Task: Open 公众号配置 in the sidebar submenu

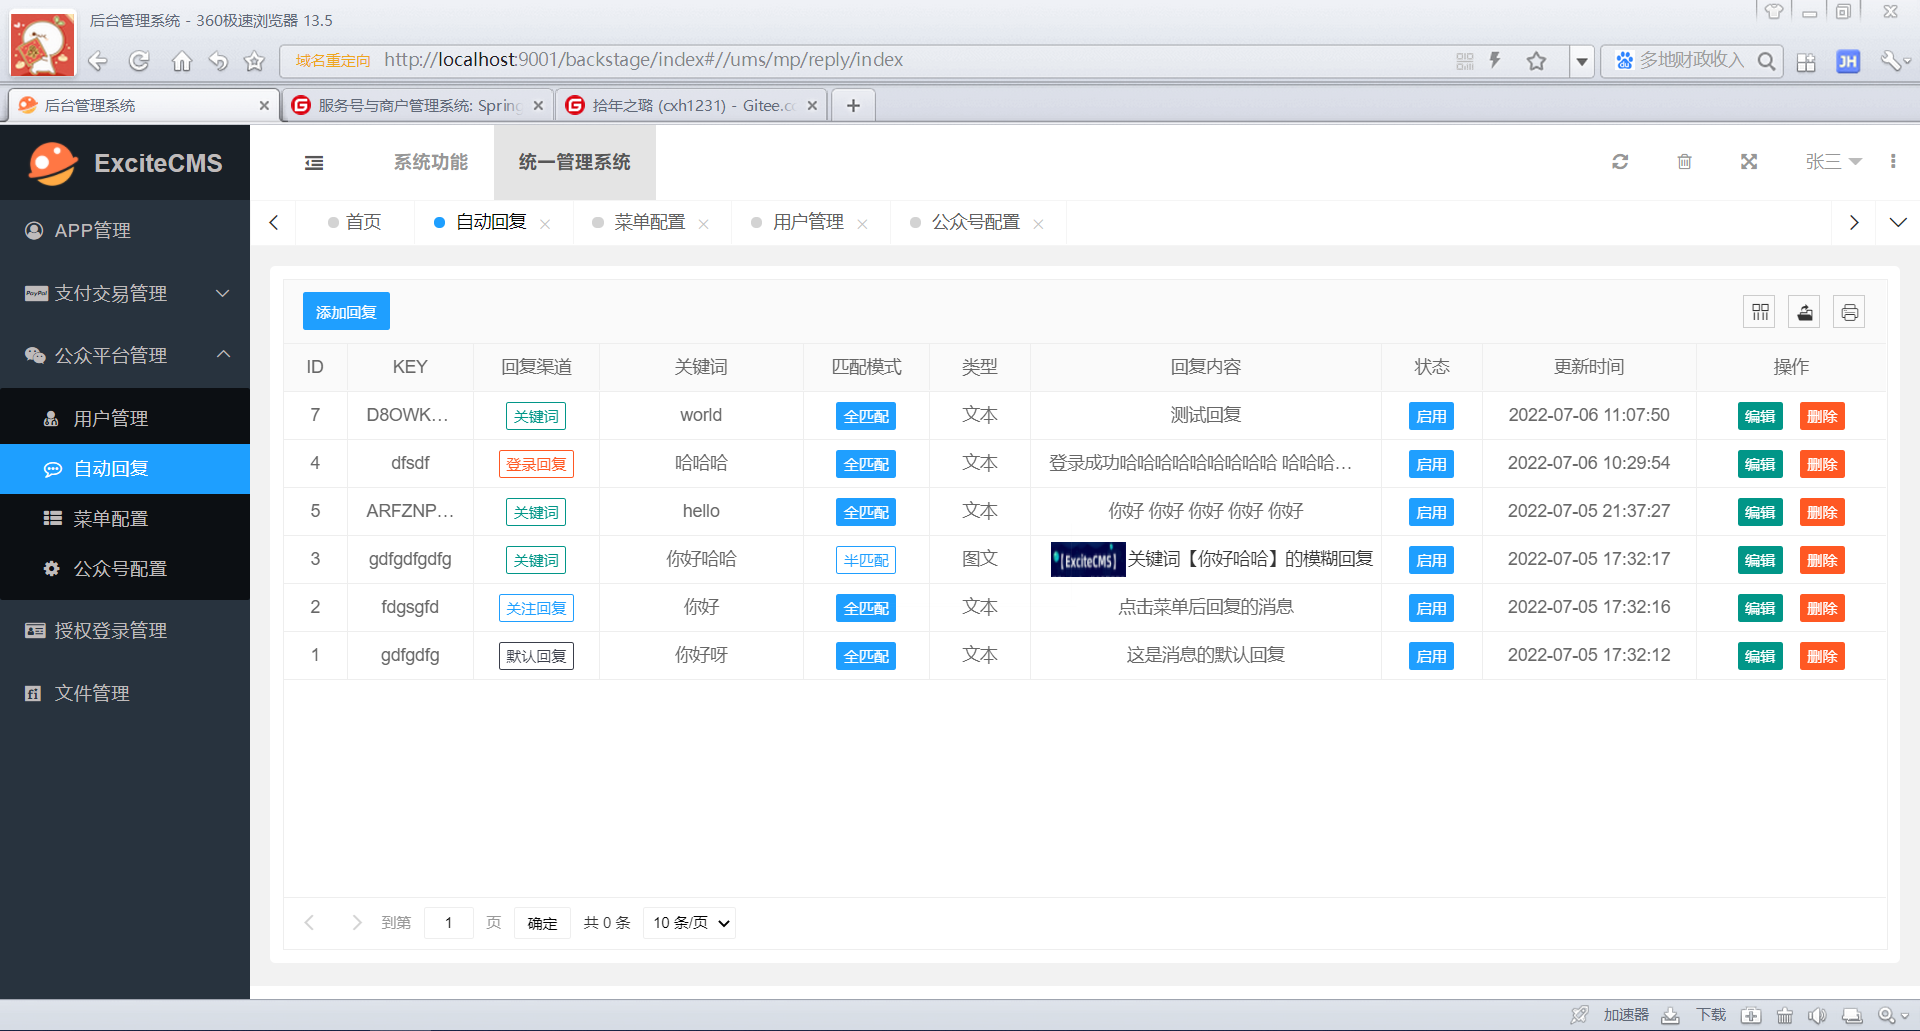Action: (125, 568)
